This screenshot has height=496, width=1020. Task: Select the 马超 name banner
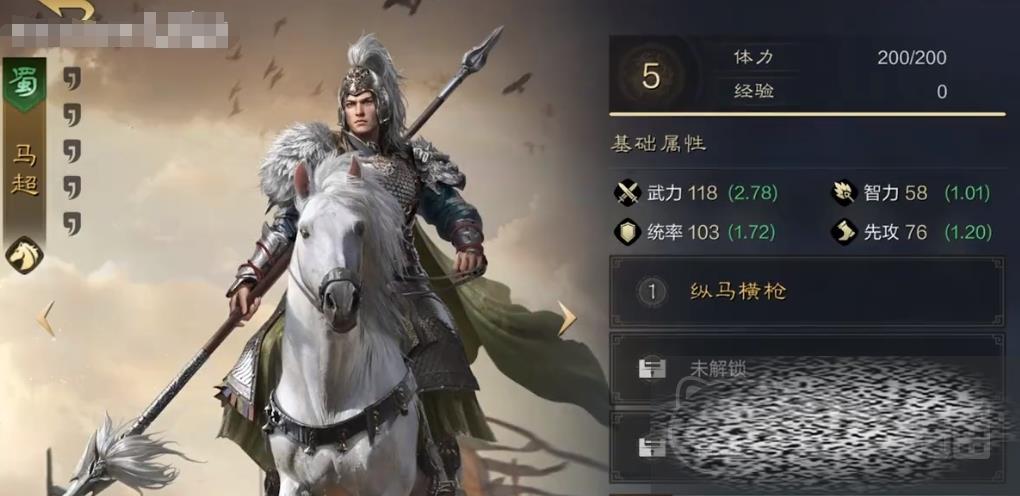pos(25,171)
